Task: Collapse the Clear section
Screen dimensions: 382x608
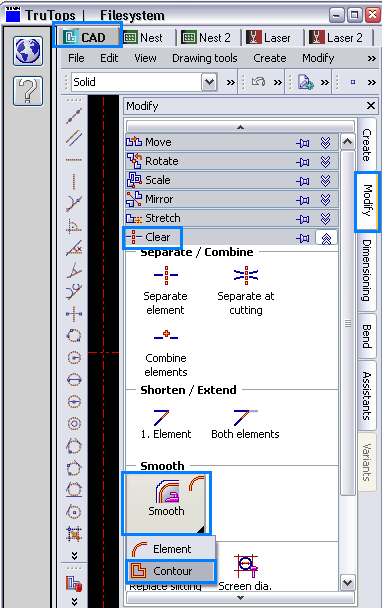Action: (326, 238)
